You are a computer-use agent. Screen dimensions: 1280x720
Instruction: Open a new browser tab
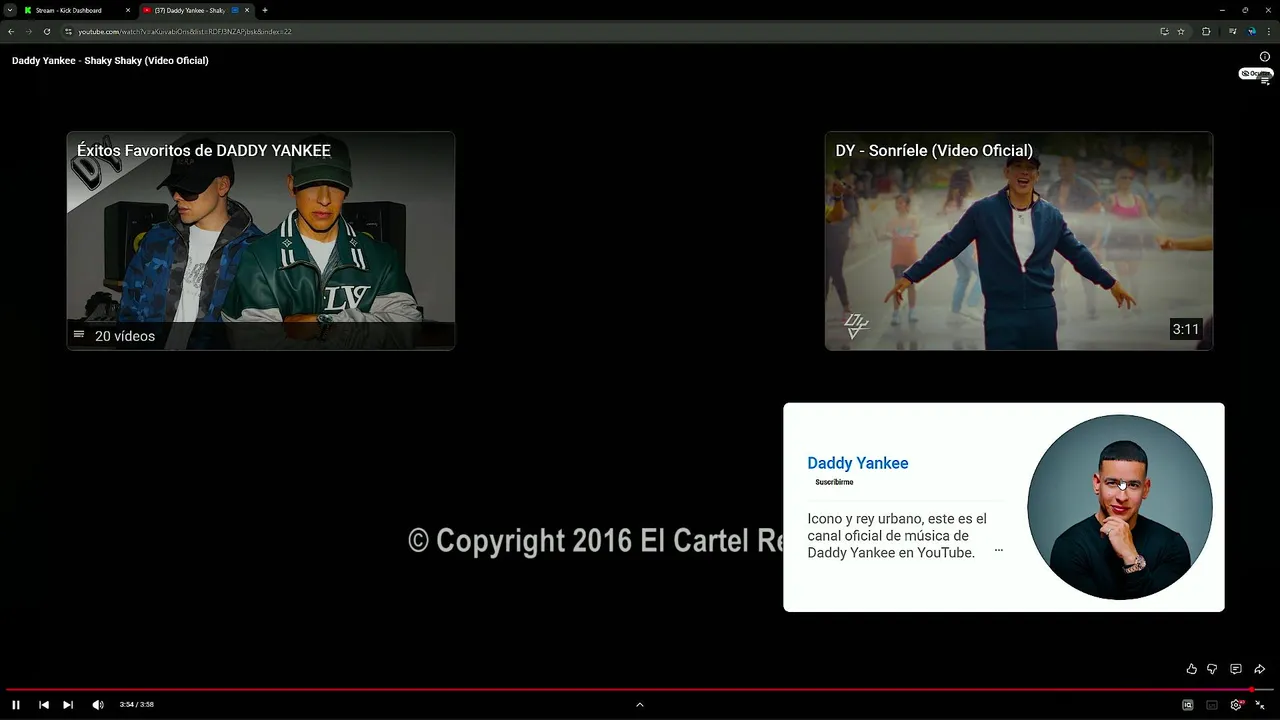pos(265,10)
